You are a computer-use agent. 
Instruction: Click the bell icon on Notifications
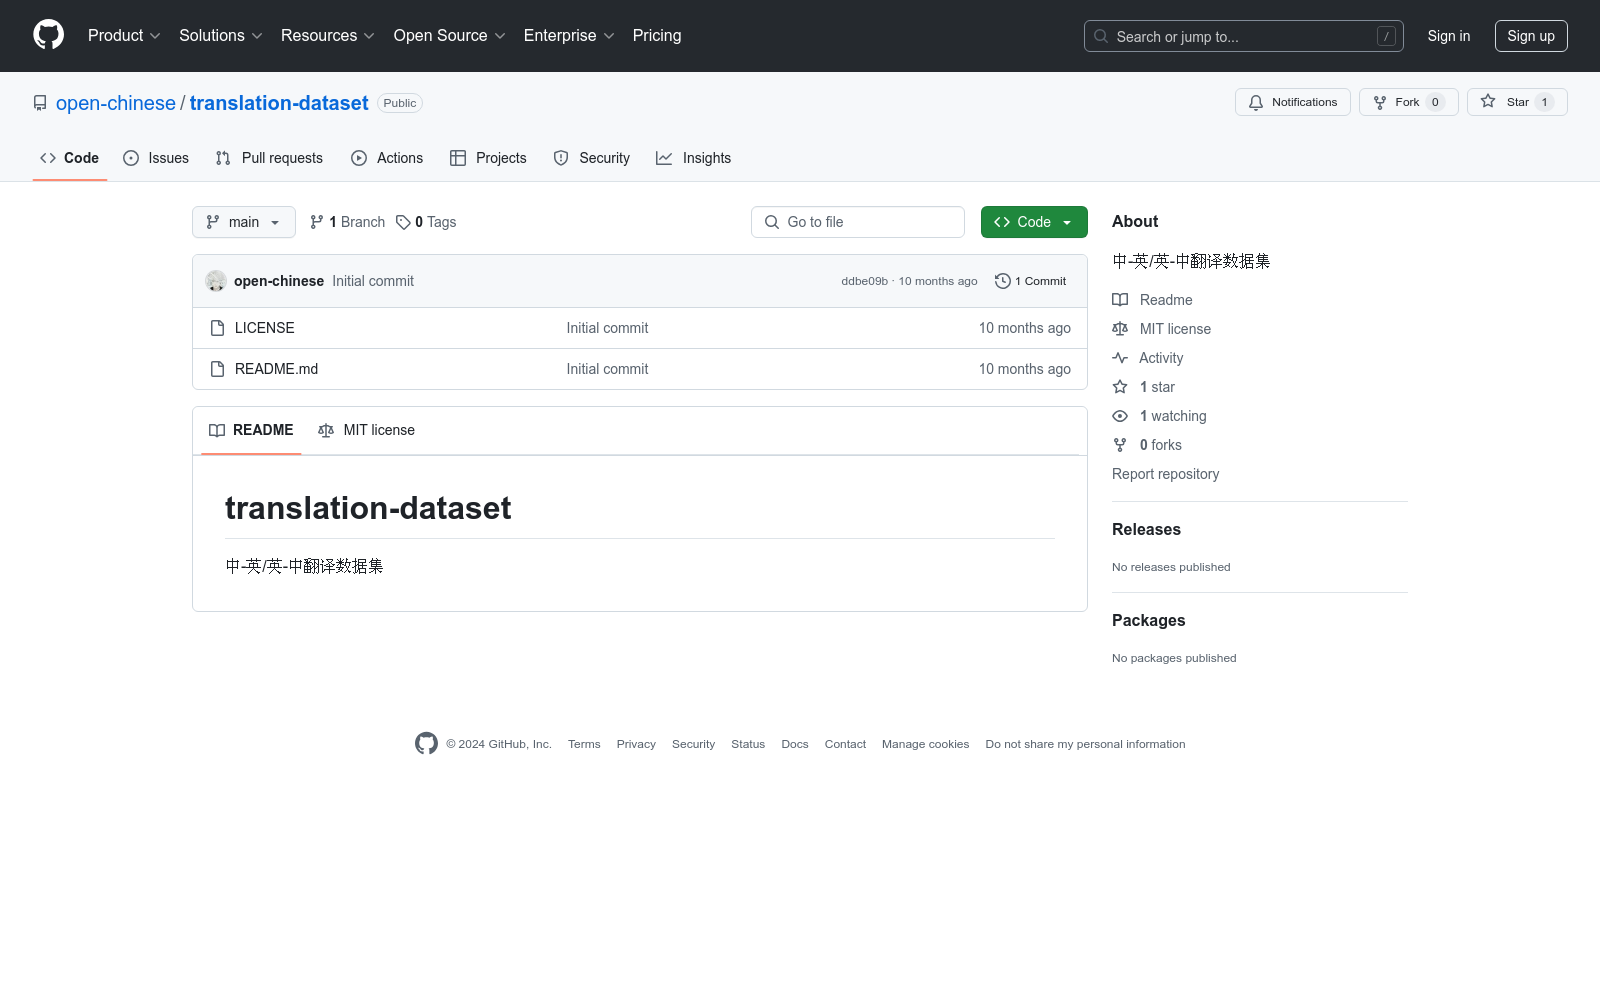pos(1256,102)
